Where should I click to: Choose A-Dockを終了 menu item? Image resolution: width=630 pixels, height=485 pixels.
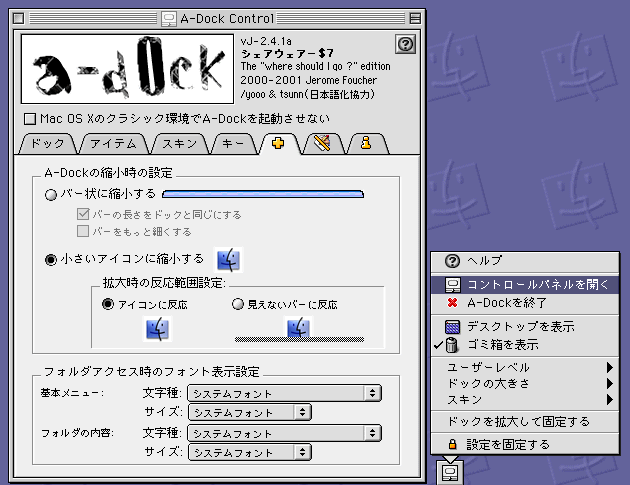click(x=525, y=303)
